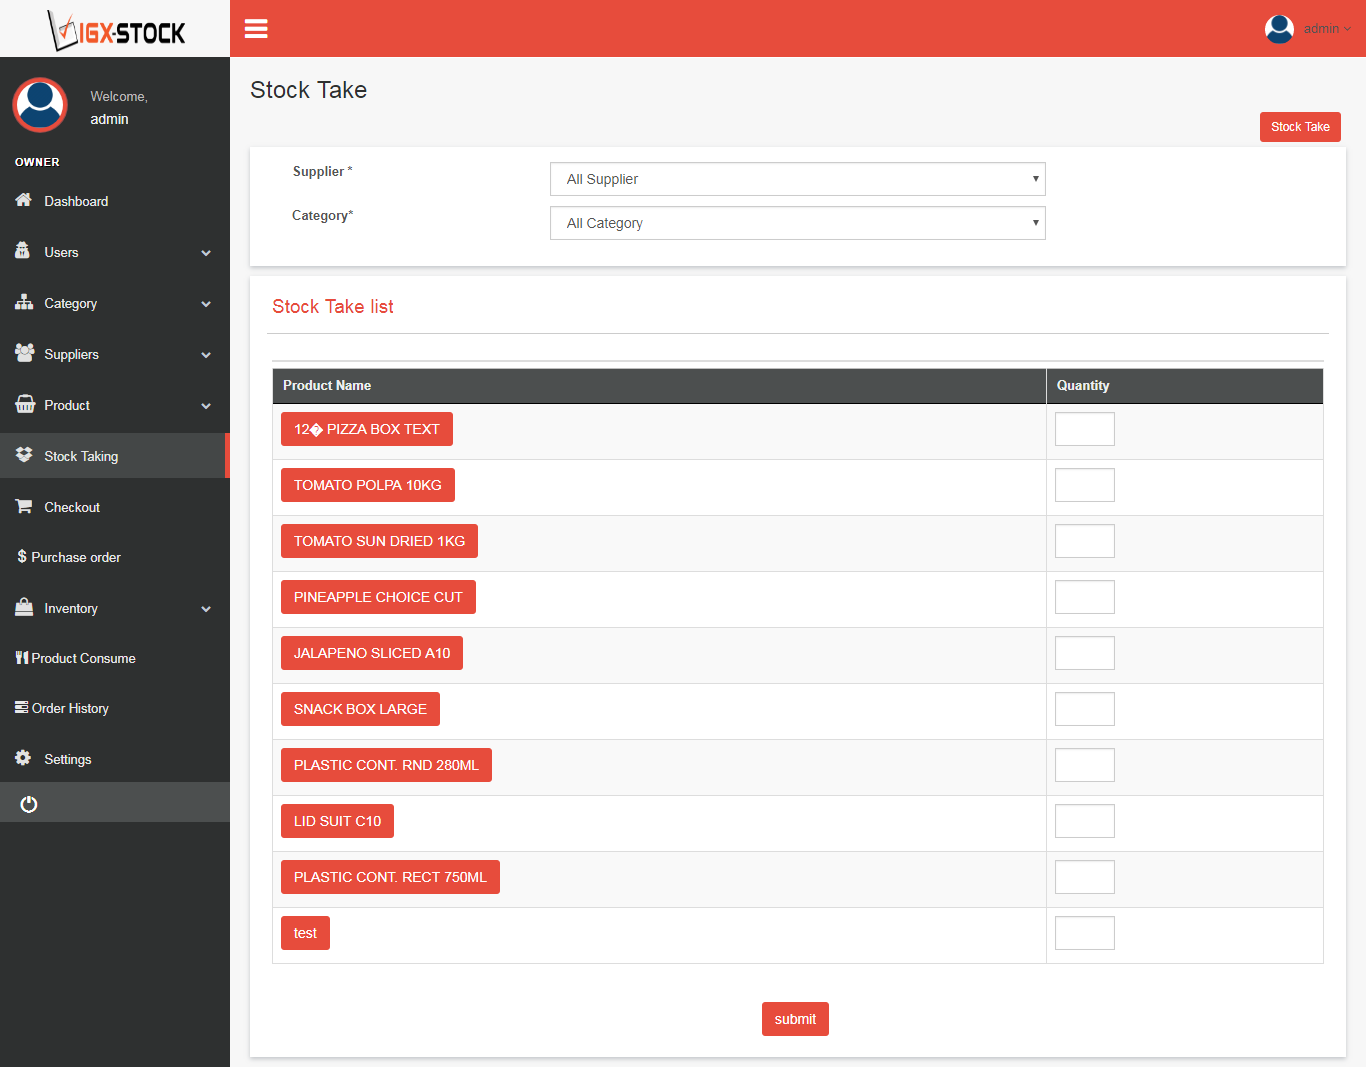Click TOMATO POLPA 10KG product button
The height and width of the screenshot is (1067, 1366).
coord(368,485)
